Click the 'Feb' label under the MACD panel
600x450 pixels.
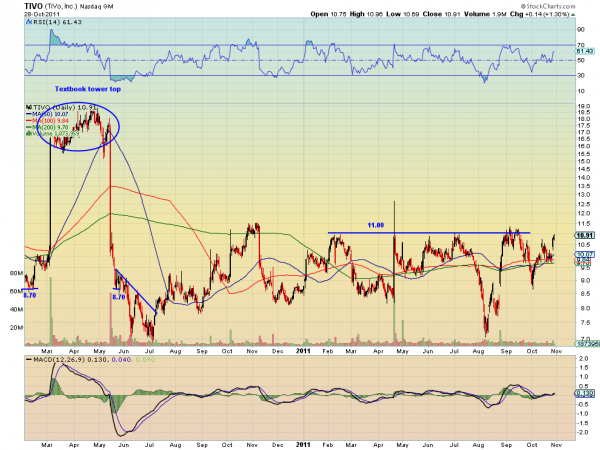pyautogui.click(x=328, y=445)
